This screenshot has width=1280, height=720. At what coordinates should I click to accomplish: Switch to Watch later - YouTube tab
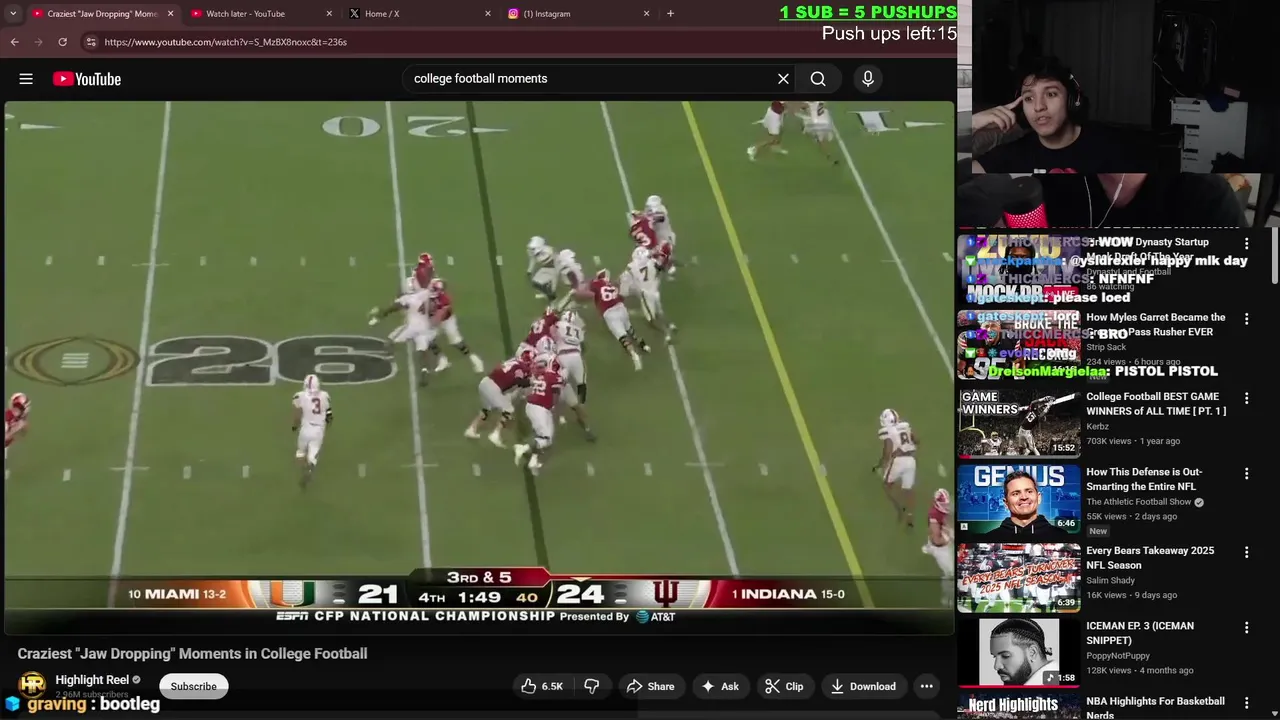click(x=260, y=14)
